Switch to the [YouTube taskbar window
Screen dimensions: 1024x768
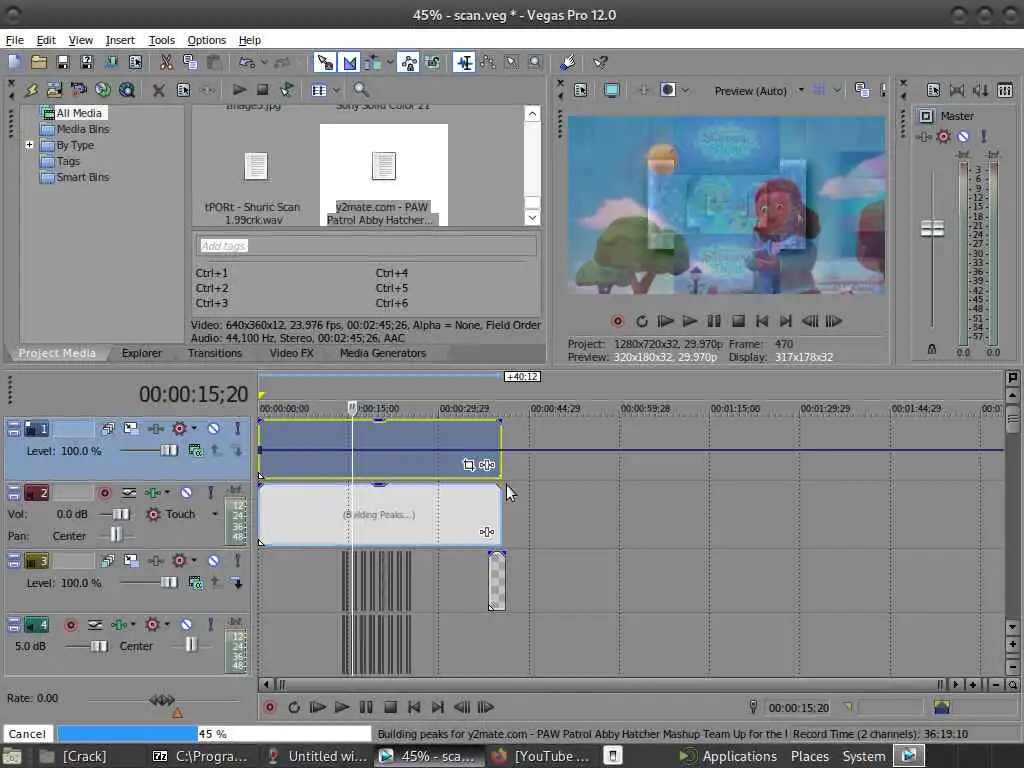(x=539, y=756)
